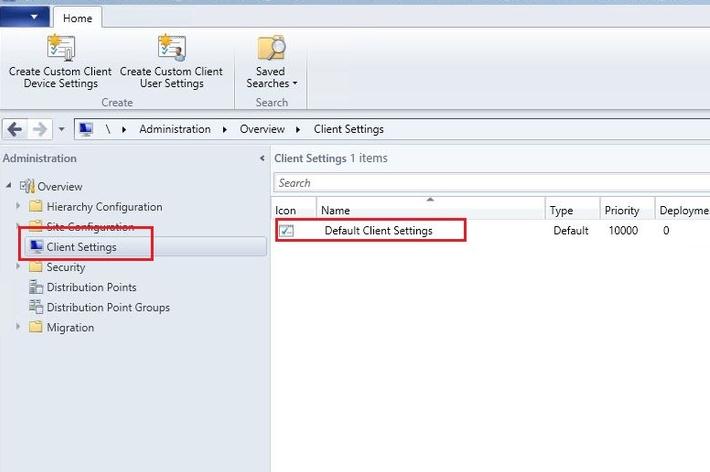
Task: Collapse the Overview tree node
Action: [10, 186]
